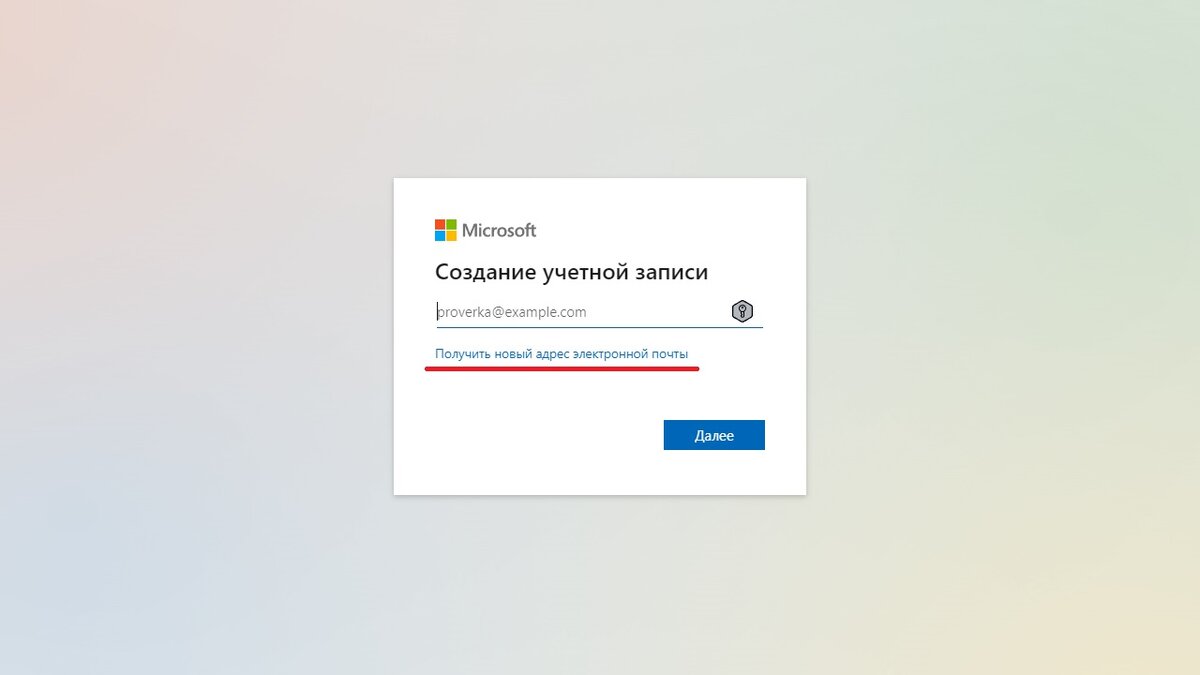Click the Создание учетной записи heading
The image size is (1200, 675).
click(572, 272)
